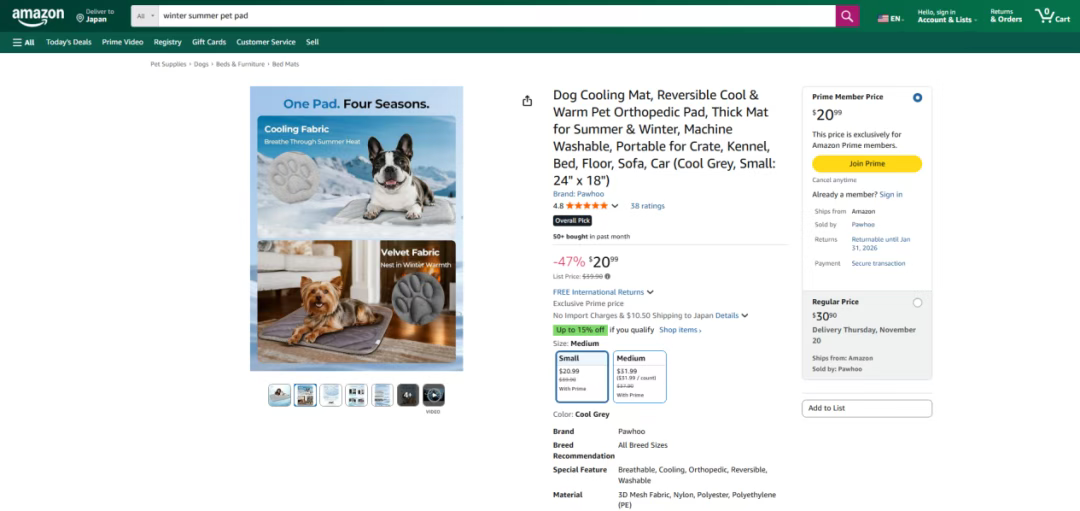This screenshot has height=511, width=1080.
Task: View the 4+ more images thumbnail
Action: (408, 395)
